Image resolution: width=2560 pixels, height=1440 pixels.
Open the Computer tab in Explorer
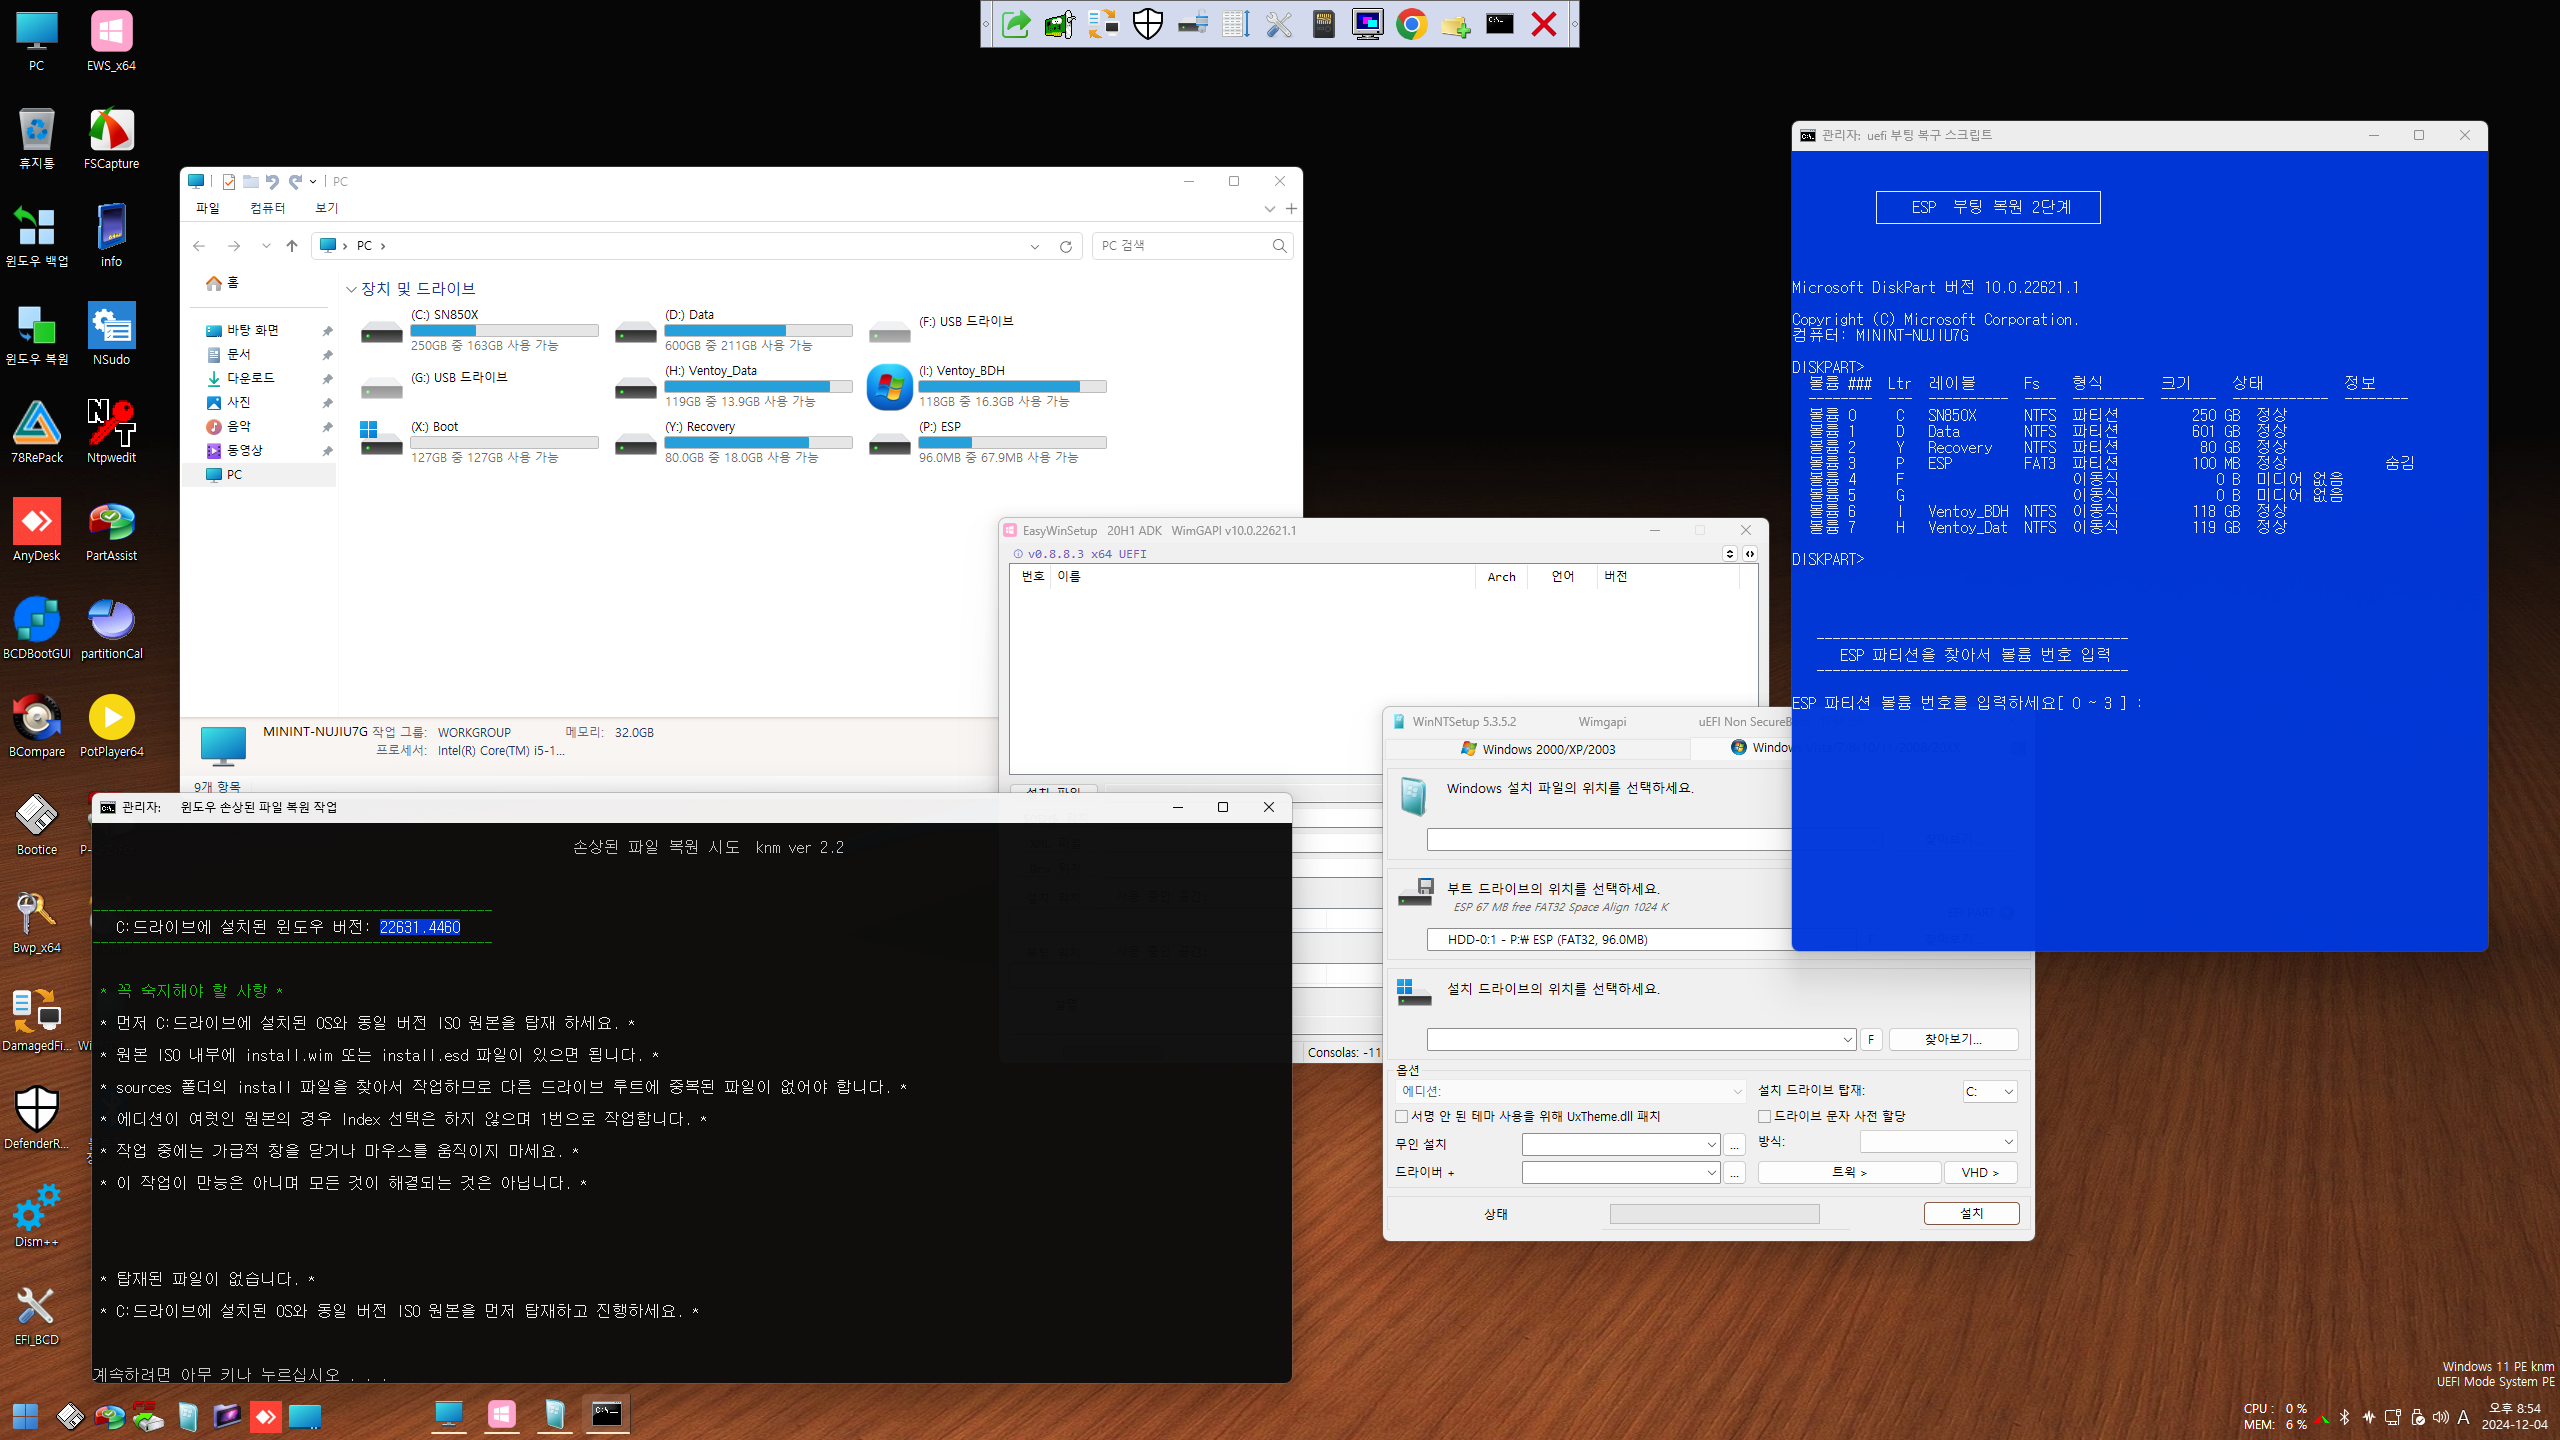pyautogui.click(x=267, y=208)
